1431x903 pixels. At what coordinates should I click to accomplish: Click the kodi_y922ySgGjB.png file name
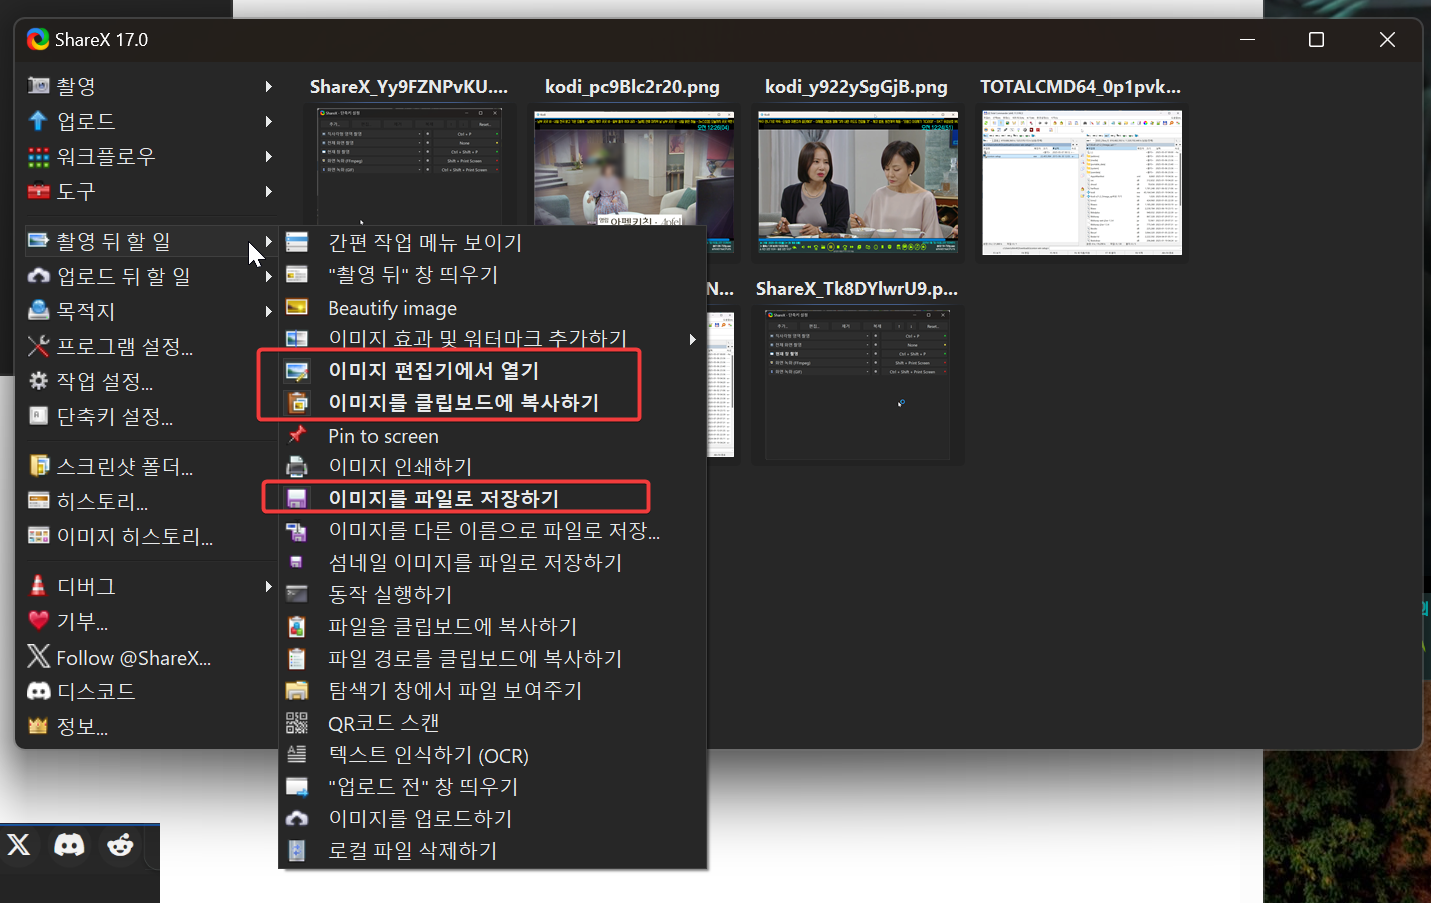click(x=856, y=87)
